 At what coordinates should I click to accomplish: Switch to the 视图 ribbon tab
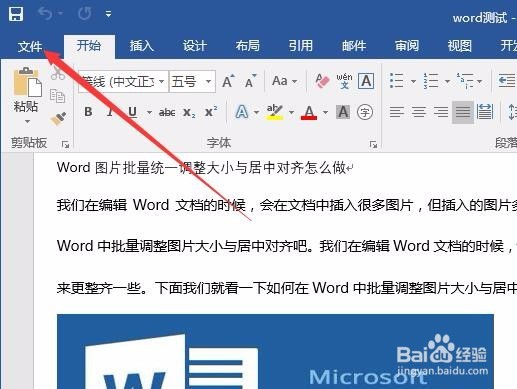(460, 46)
